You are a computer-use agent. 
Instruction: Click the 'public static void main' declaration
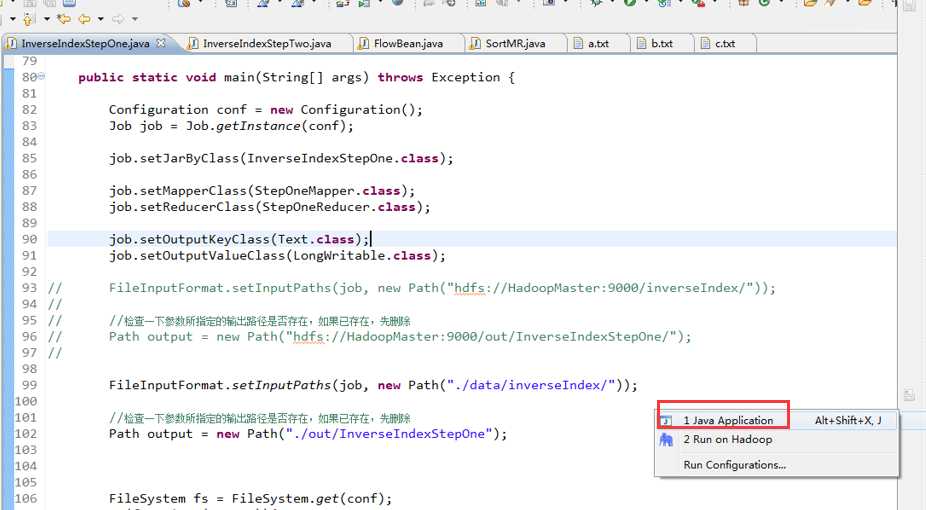[296, 77]
